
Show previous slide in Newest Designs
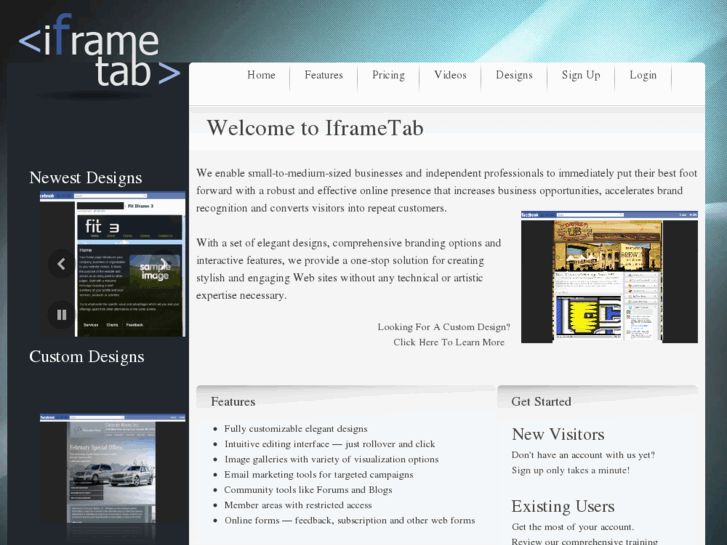point(61,264)
